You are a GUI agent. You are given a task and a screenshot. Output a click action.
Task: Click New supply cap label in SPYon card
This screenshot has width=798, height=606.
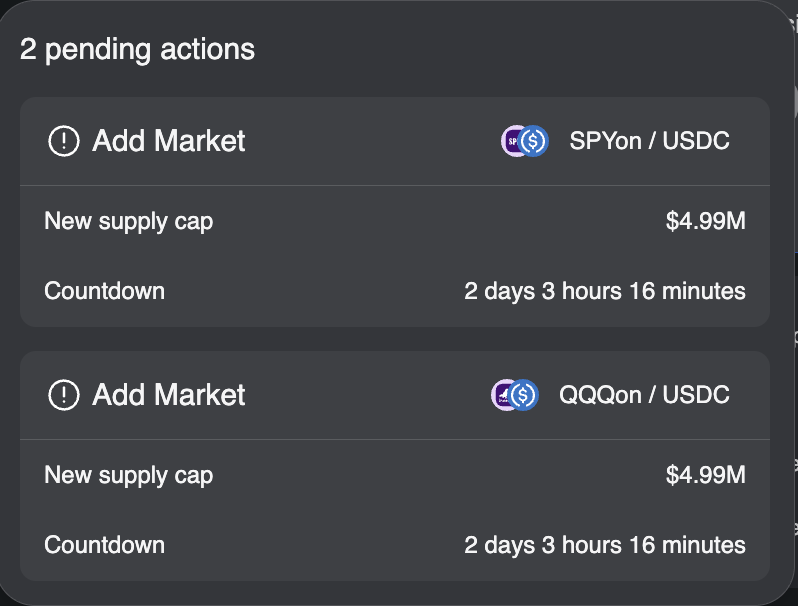point(129,221)
